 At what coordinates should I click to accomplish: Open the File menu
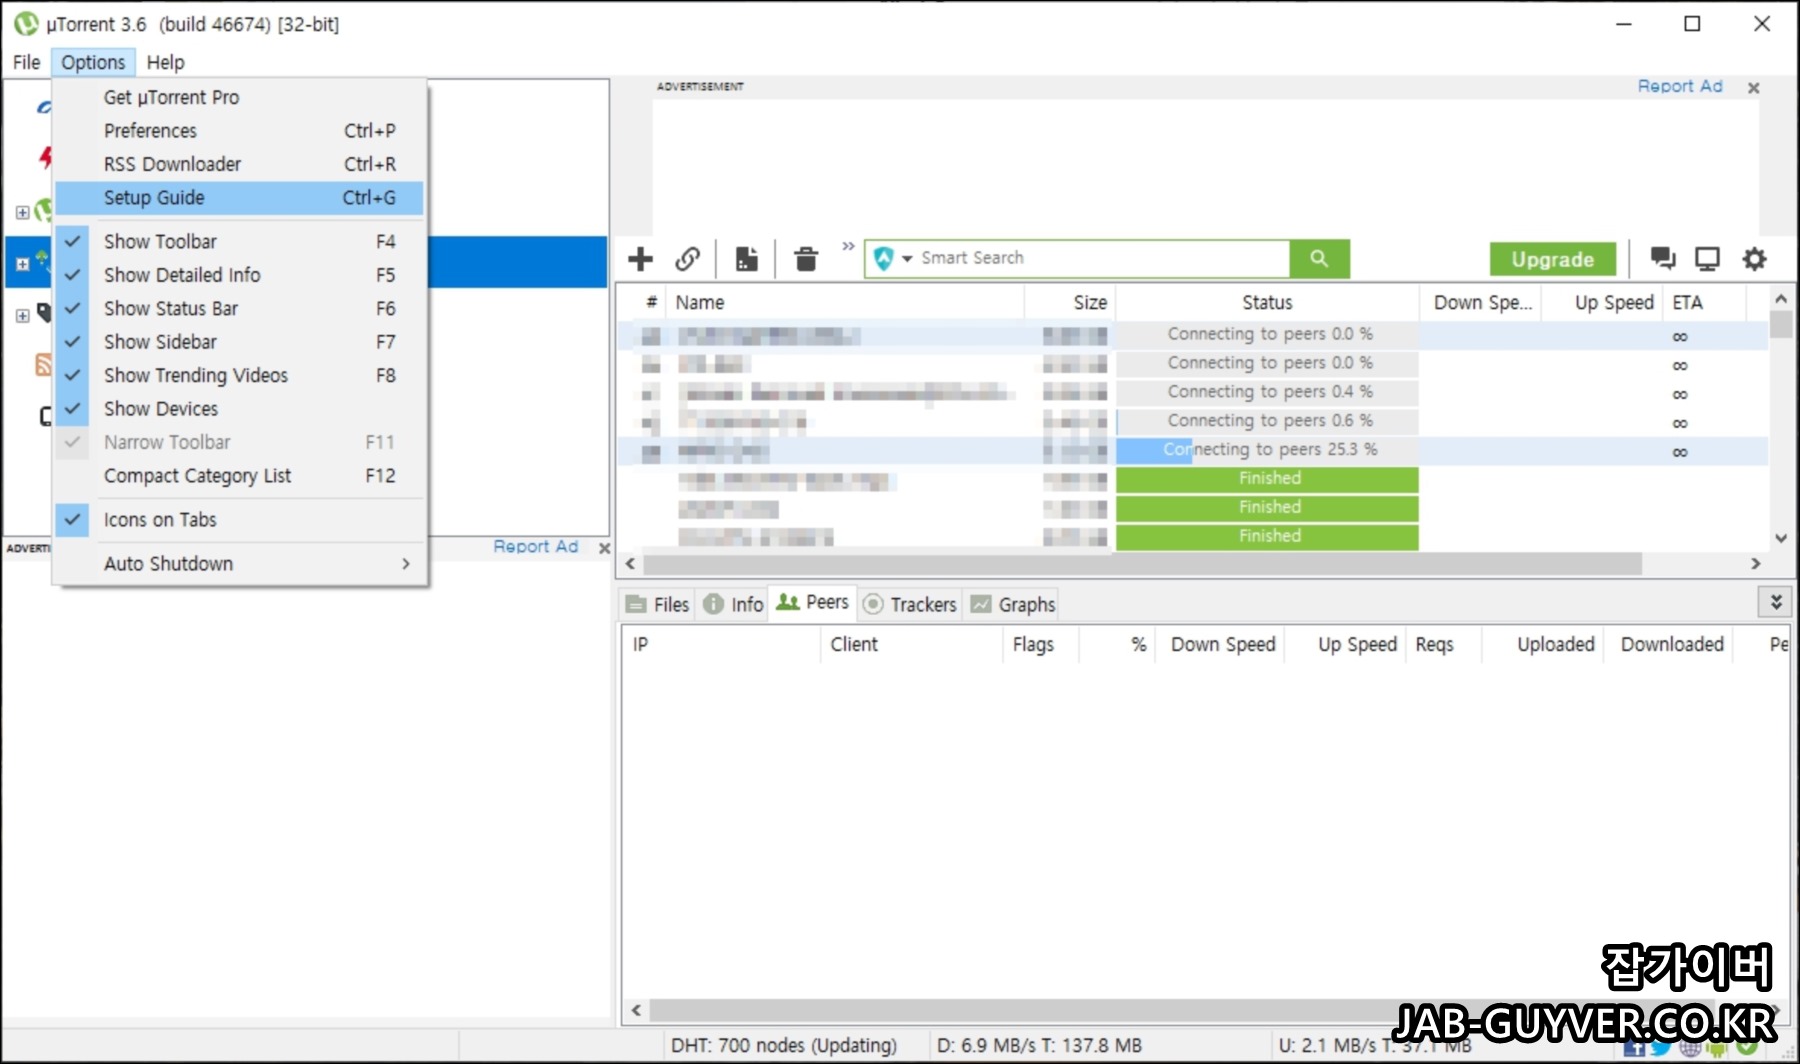(26, 62)
